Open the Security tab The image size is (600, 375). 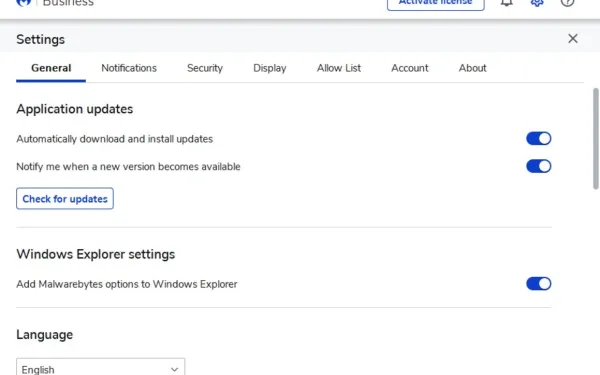point(205,68)
